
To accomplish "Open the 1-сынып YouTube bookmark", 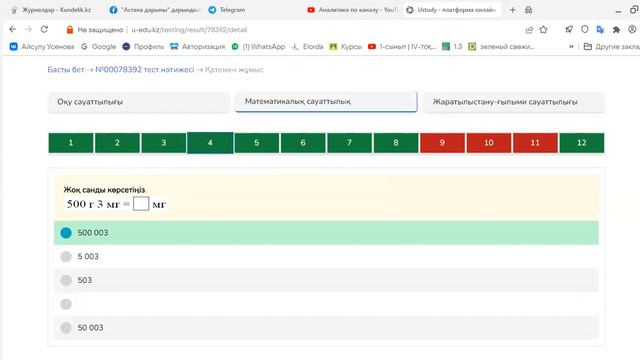I will (x=402, y=47).
